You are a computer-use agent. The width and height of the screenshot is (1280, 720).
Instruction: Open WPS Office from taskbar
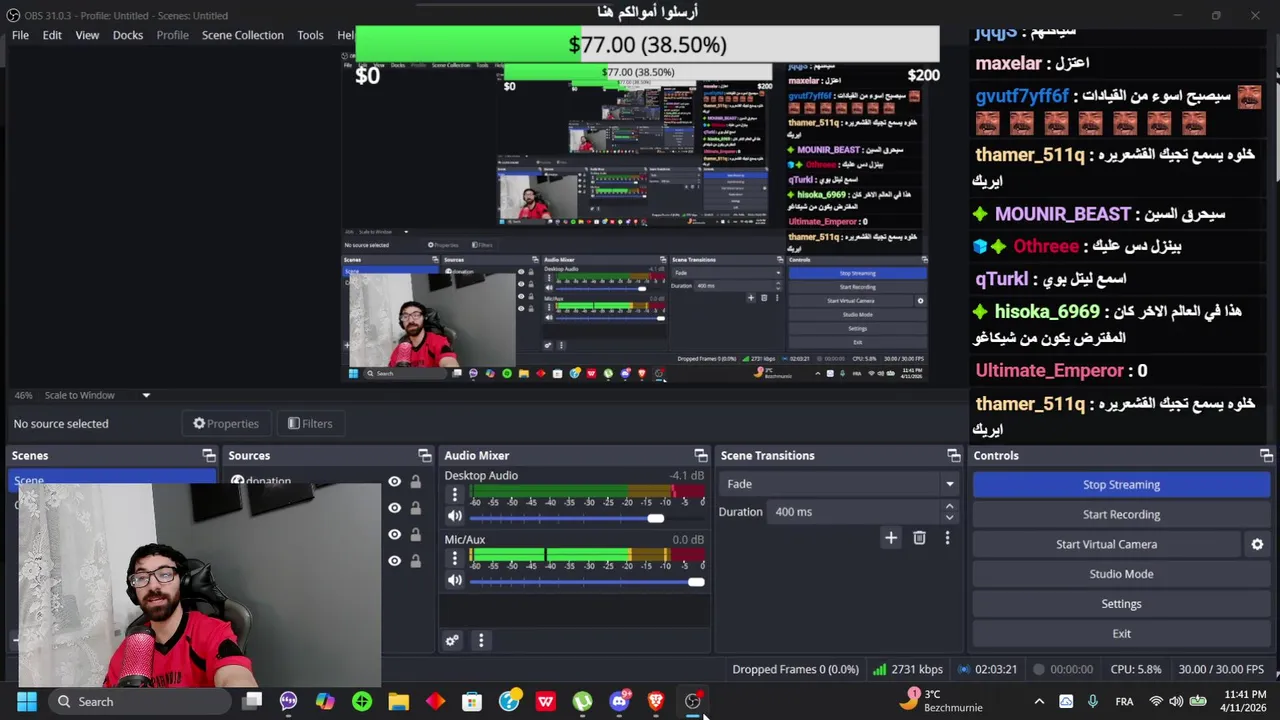546,702
